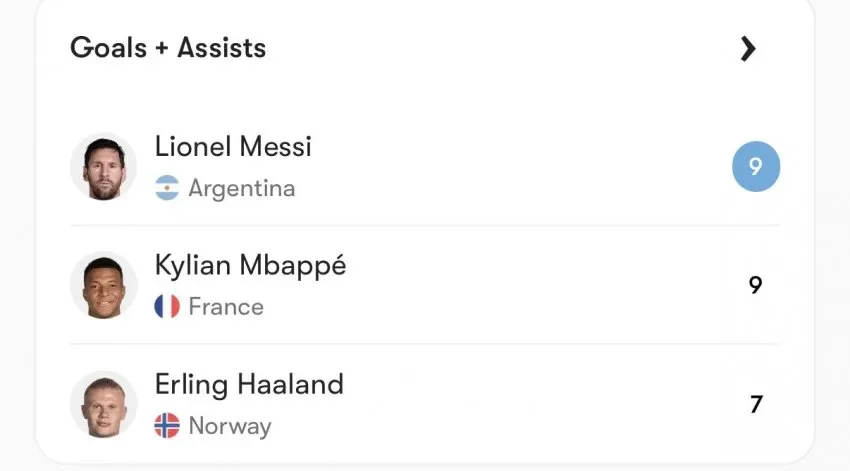Screen dimensions: 850x471
Task: Select the blue 9 badge for Messi
Action: point(756,166)
